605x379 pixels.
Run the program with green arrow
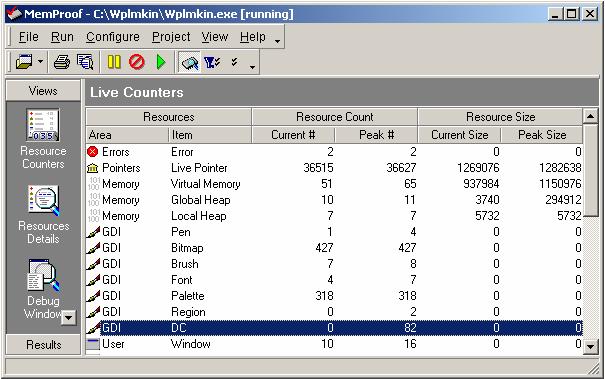coord(161,62)
